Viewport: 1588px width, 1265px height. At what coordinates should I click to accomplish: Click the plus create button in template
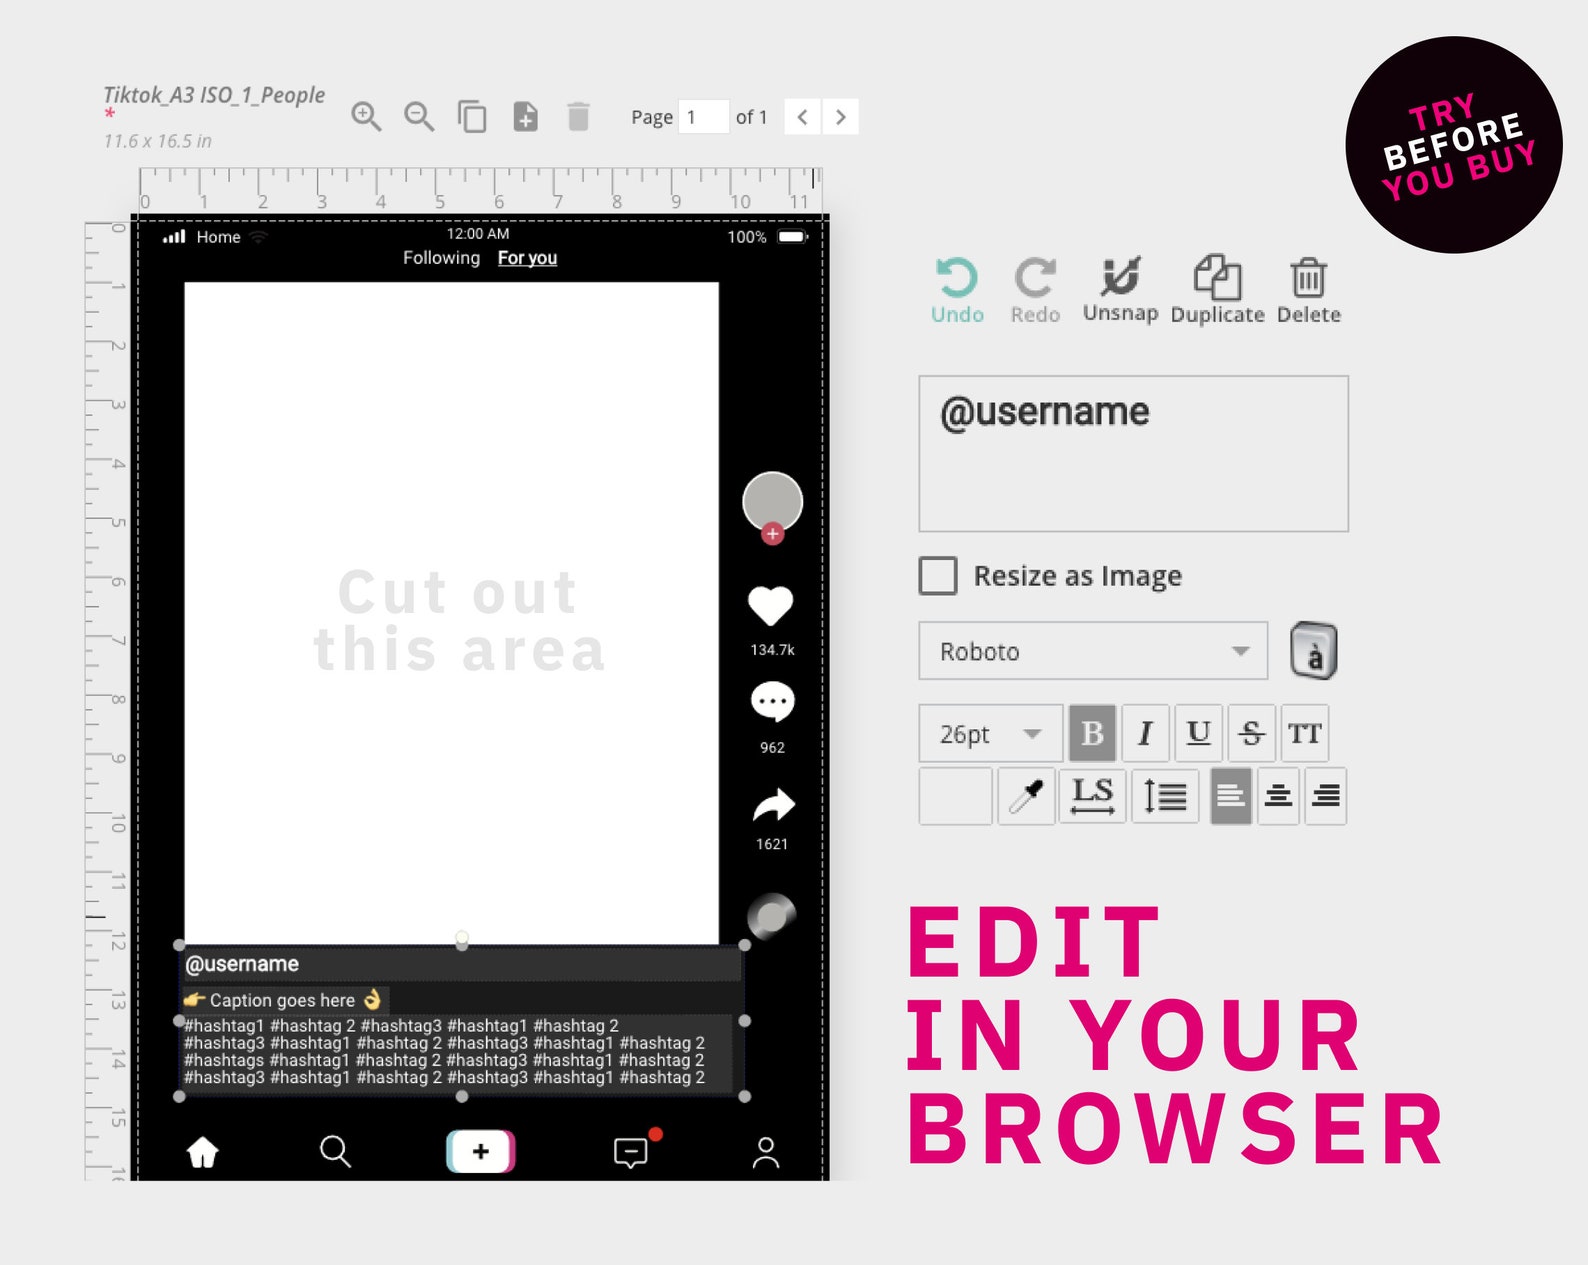[480, 1151]
